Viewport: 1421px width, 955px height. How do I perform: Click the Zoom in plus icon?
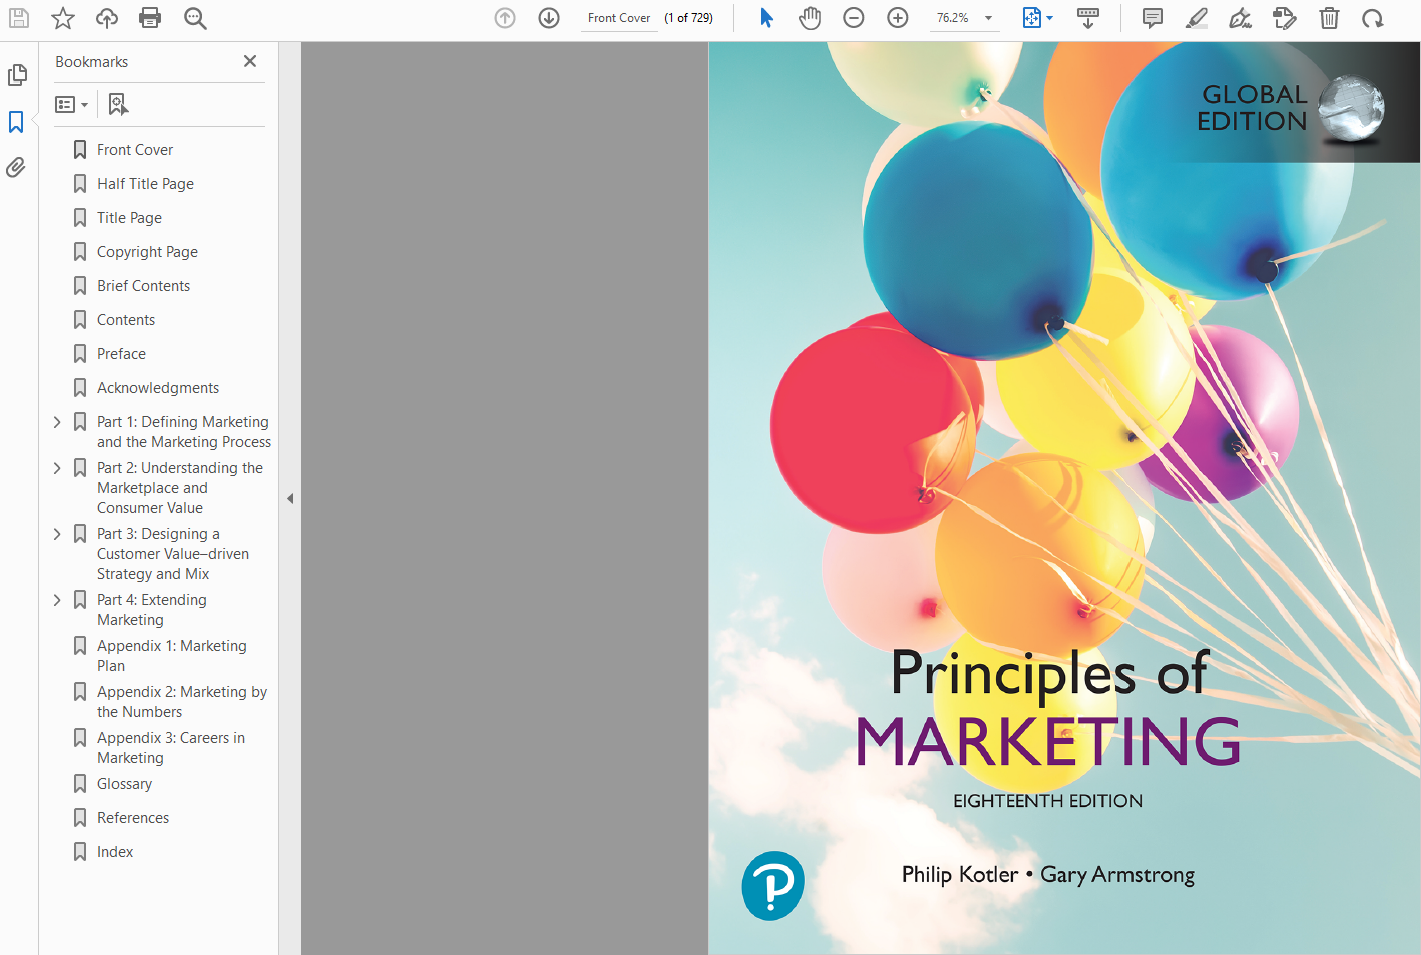coord(898,18)
